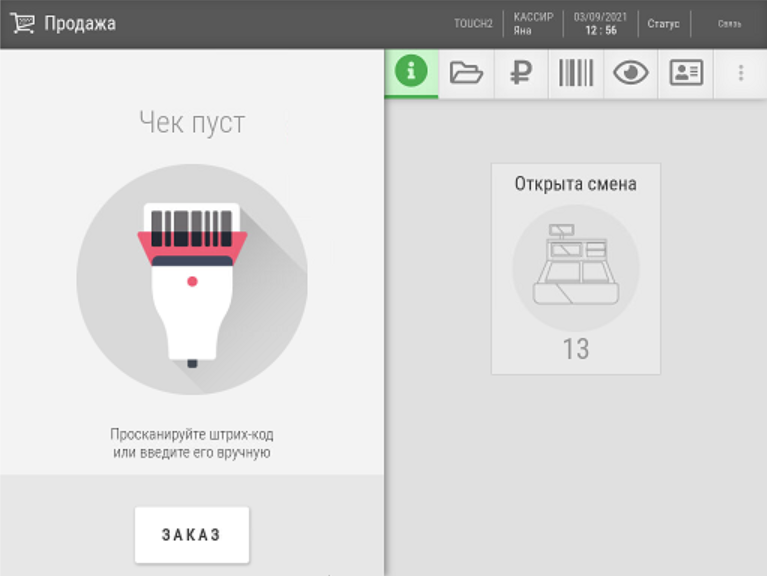Click the ЗАКАЗ button
This screenshot has width=767, height=576.
pos(192,534)
